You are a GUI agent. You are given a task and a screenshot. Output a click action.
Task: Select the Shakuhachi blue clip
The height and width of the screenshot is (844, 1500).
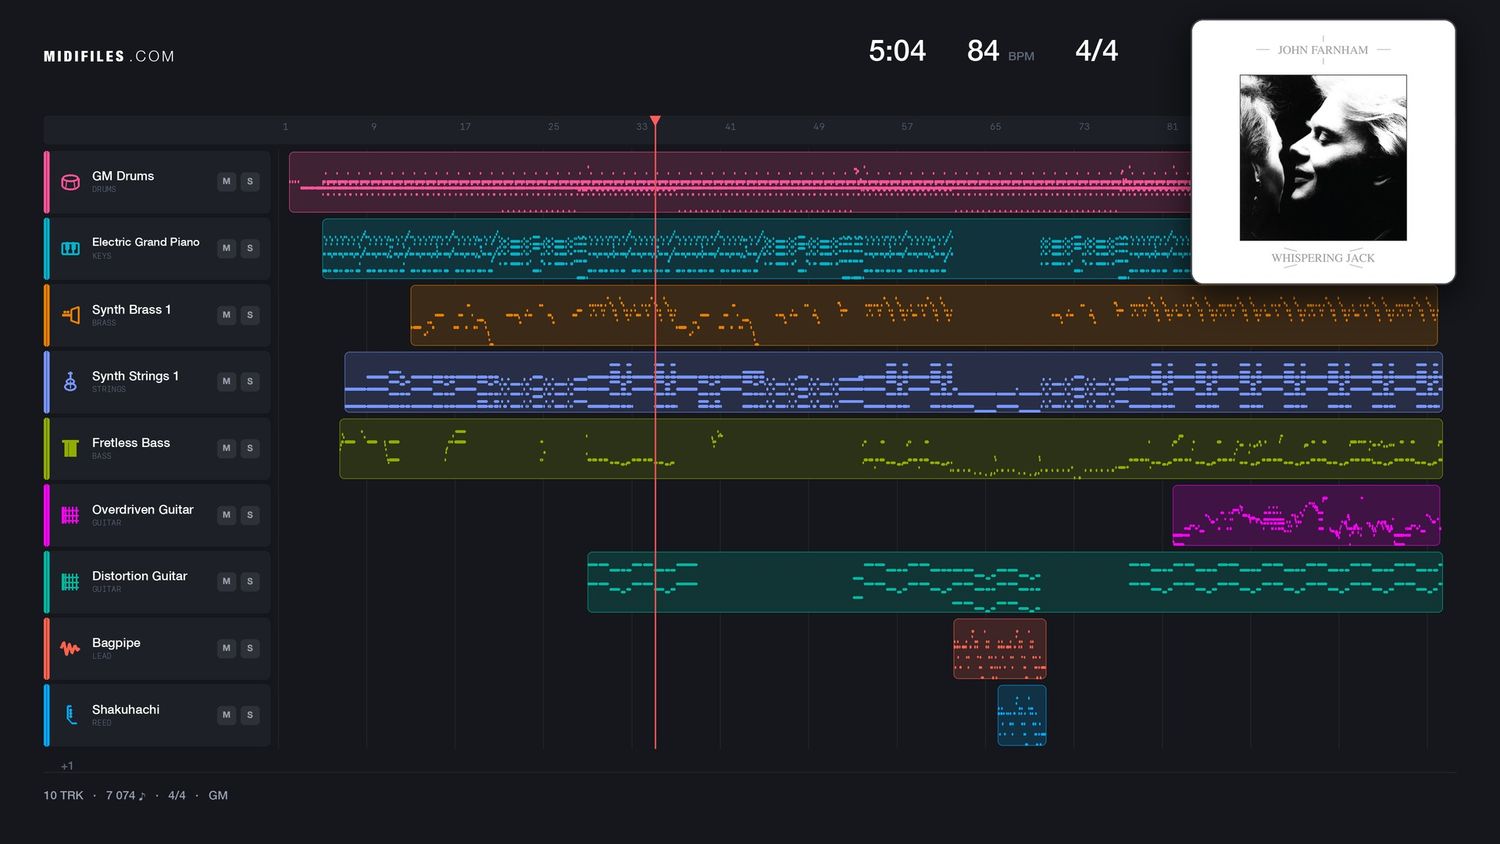click(x=1022, y=715)
